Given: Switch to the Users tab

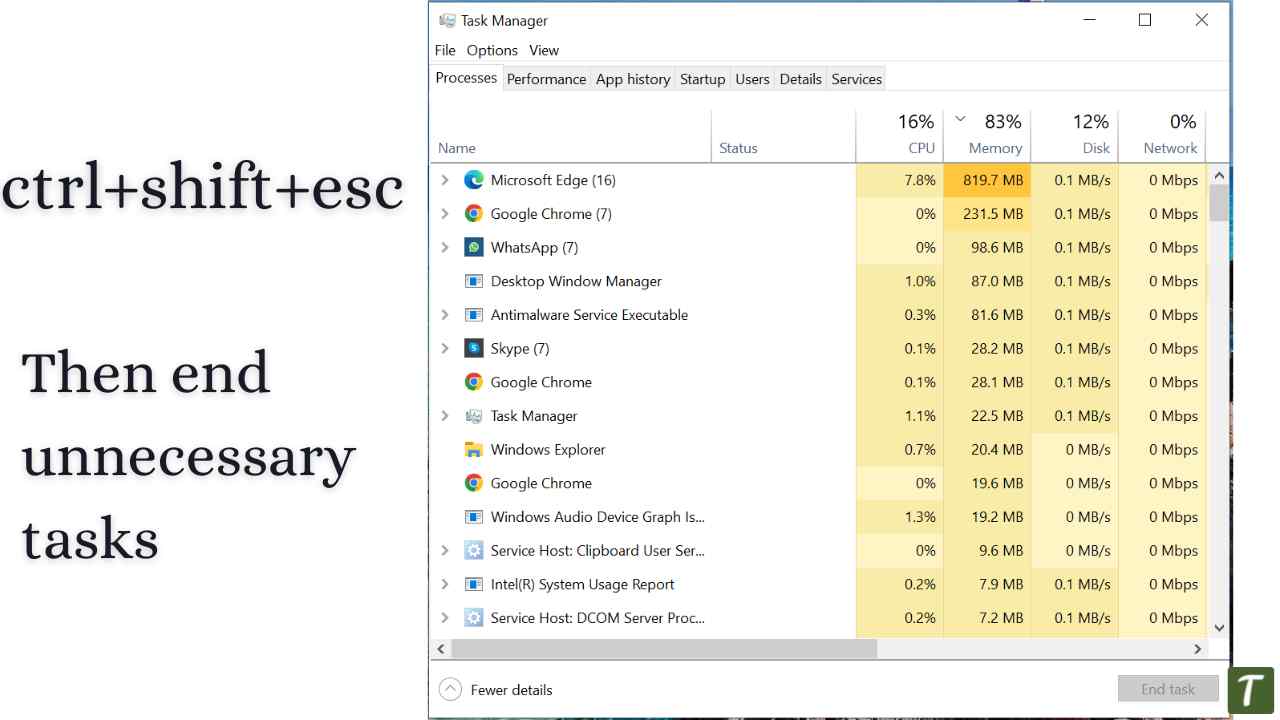Looking at the screenshot, I should tap(752, 79).
